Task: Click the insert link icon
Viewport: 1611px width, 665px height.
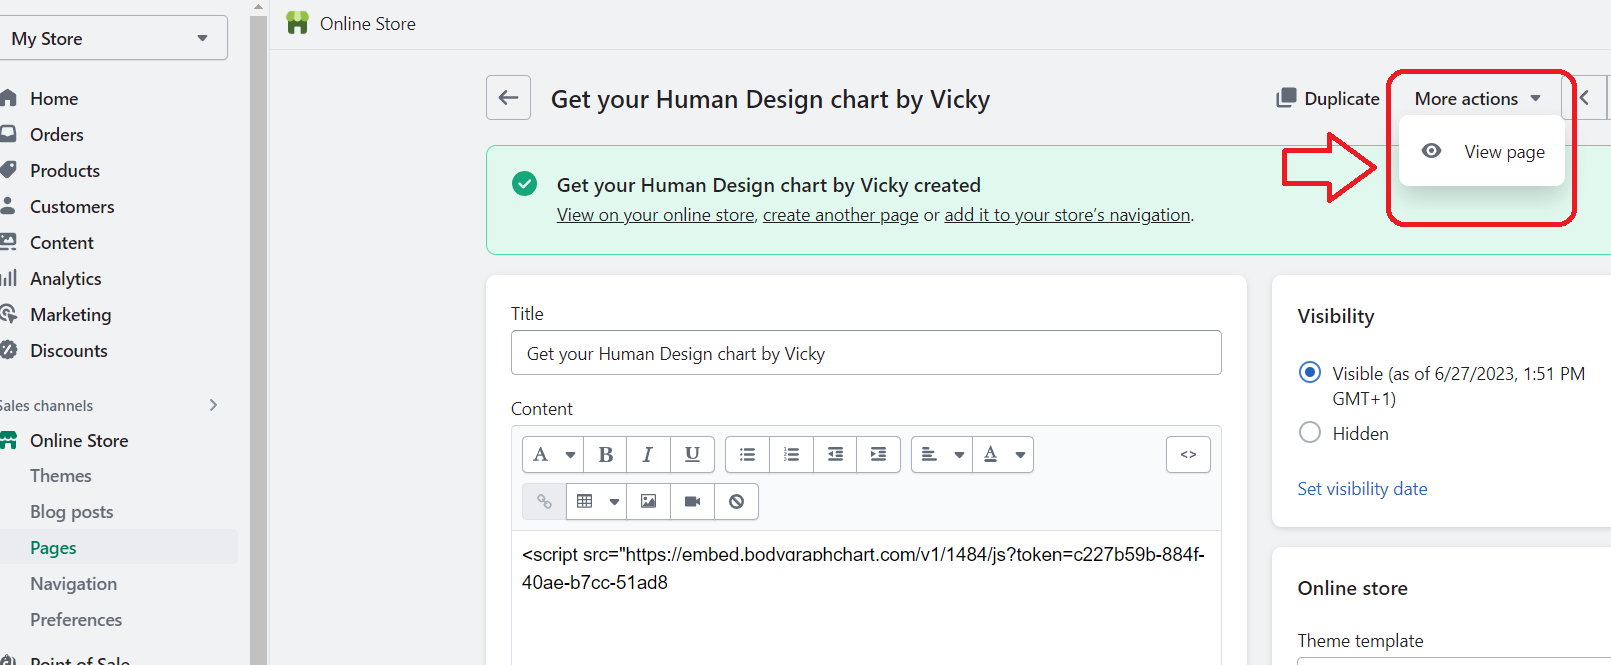Action: [x=544, y=502]
